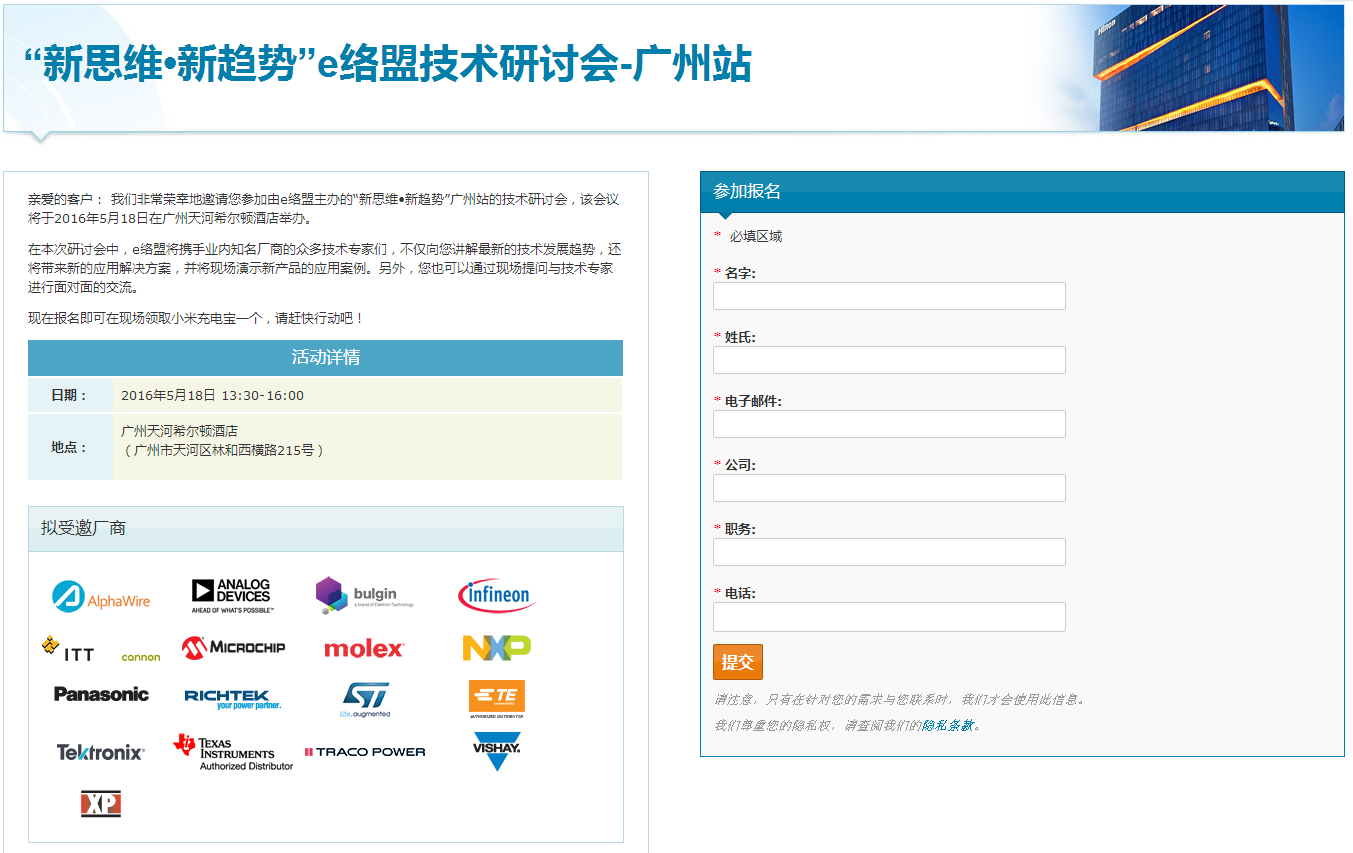The height and width of the screenshot is (853, 1353).
Task: Click the address 广州市天河区林和西横路215号
Action: tap(223, 450)
